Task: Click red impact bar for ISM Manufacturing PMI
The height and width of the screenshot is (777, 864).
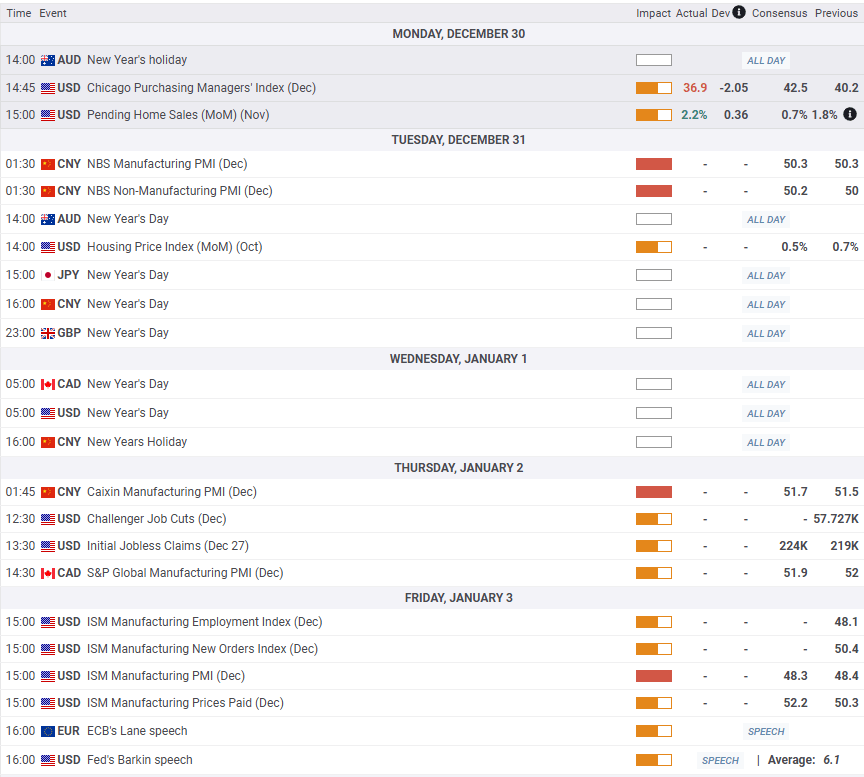Action: (x=653, y=676)
